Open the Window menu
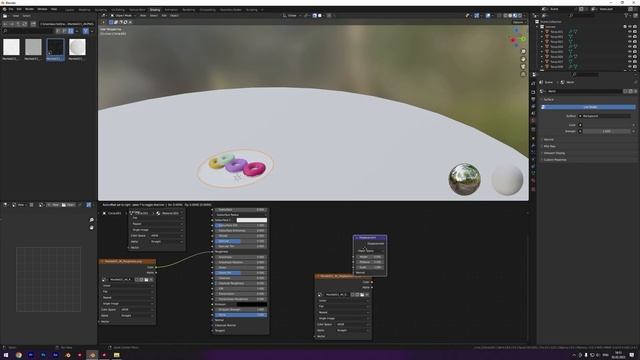 (x=42, y=9)
